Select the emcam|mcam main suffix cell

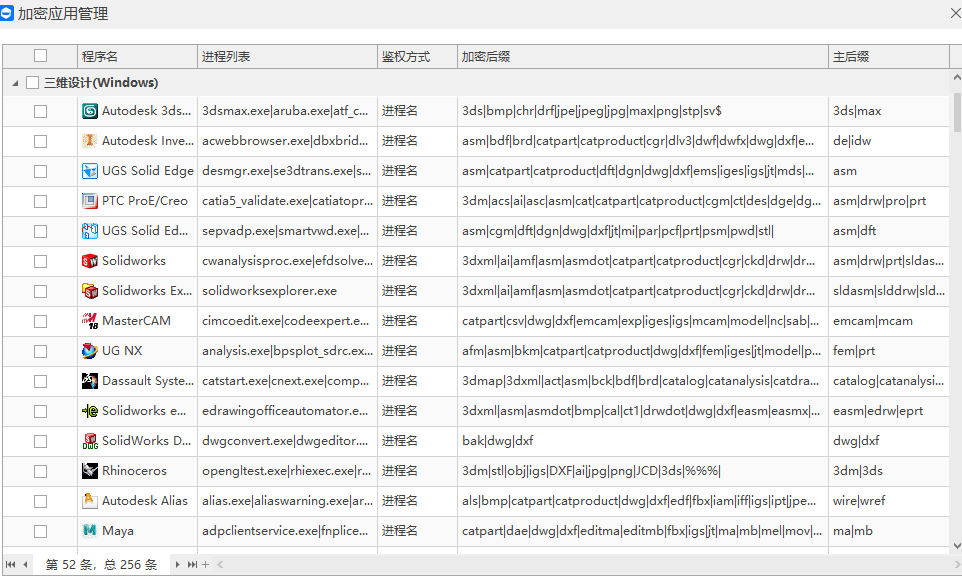click(x=889, y=321)
